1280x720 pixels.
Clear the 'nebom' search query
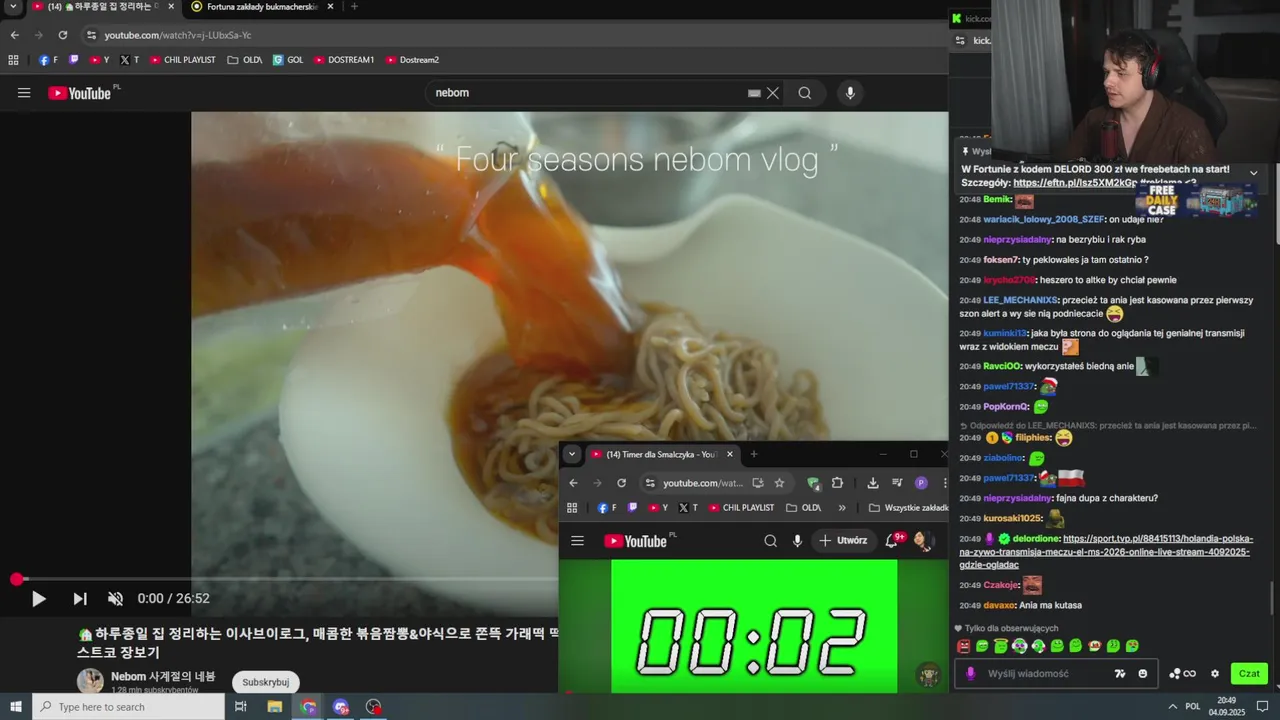[773, 93]
